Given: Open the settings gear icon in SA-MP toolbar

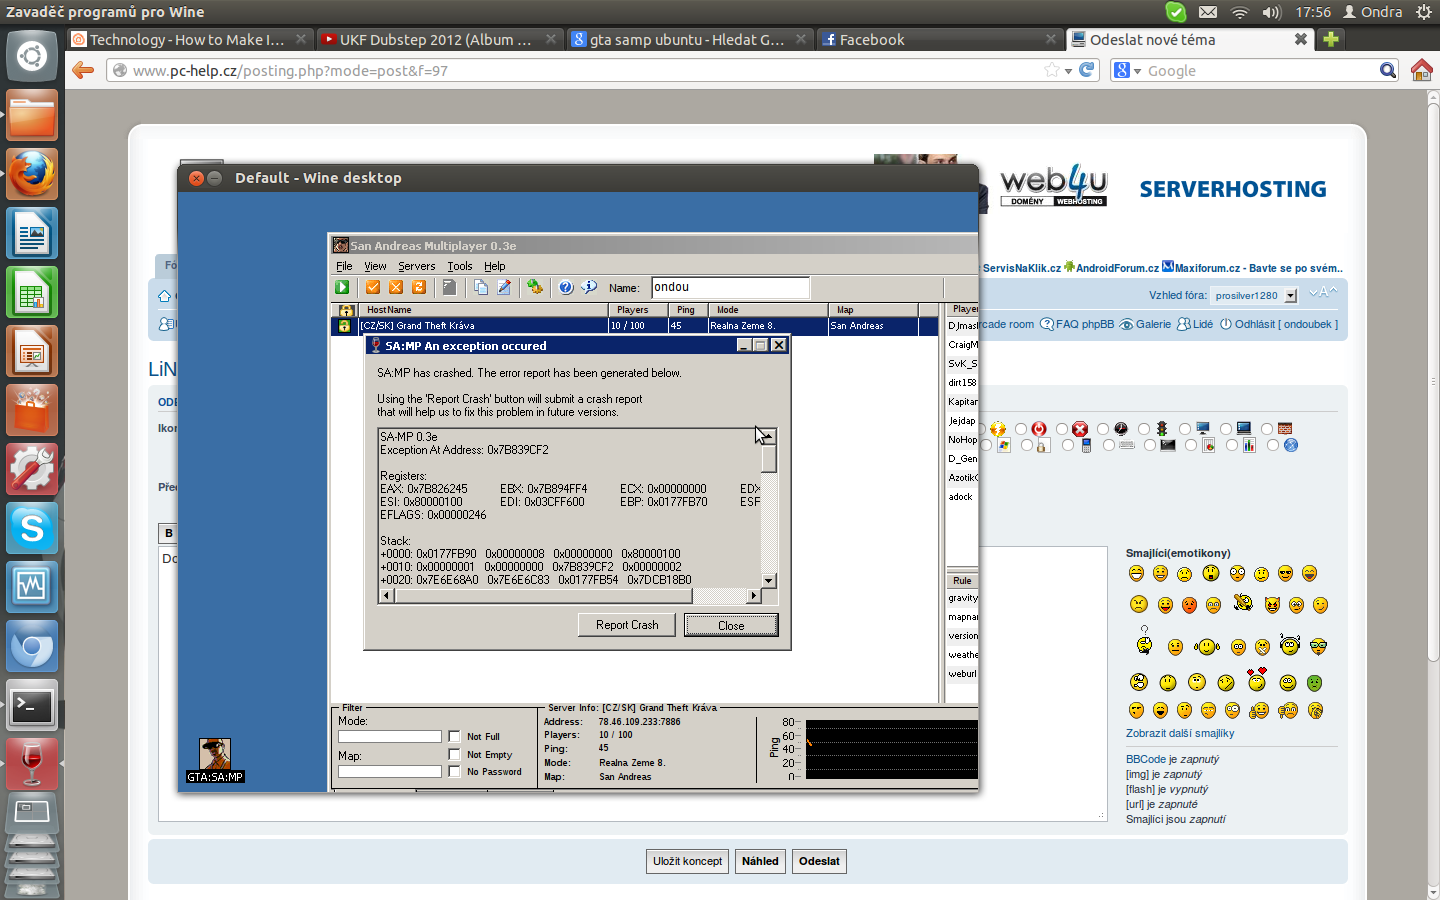Looking at the screenshot, I should (535, 287).
